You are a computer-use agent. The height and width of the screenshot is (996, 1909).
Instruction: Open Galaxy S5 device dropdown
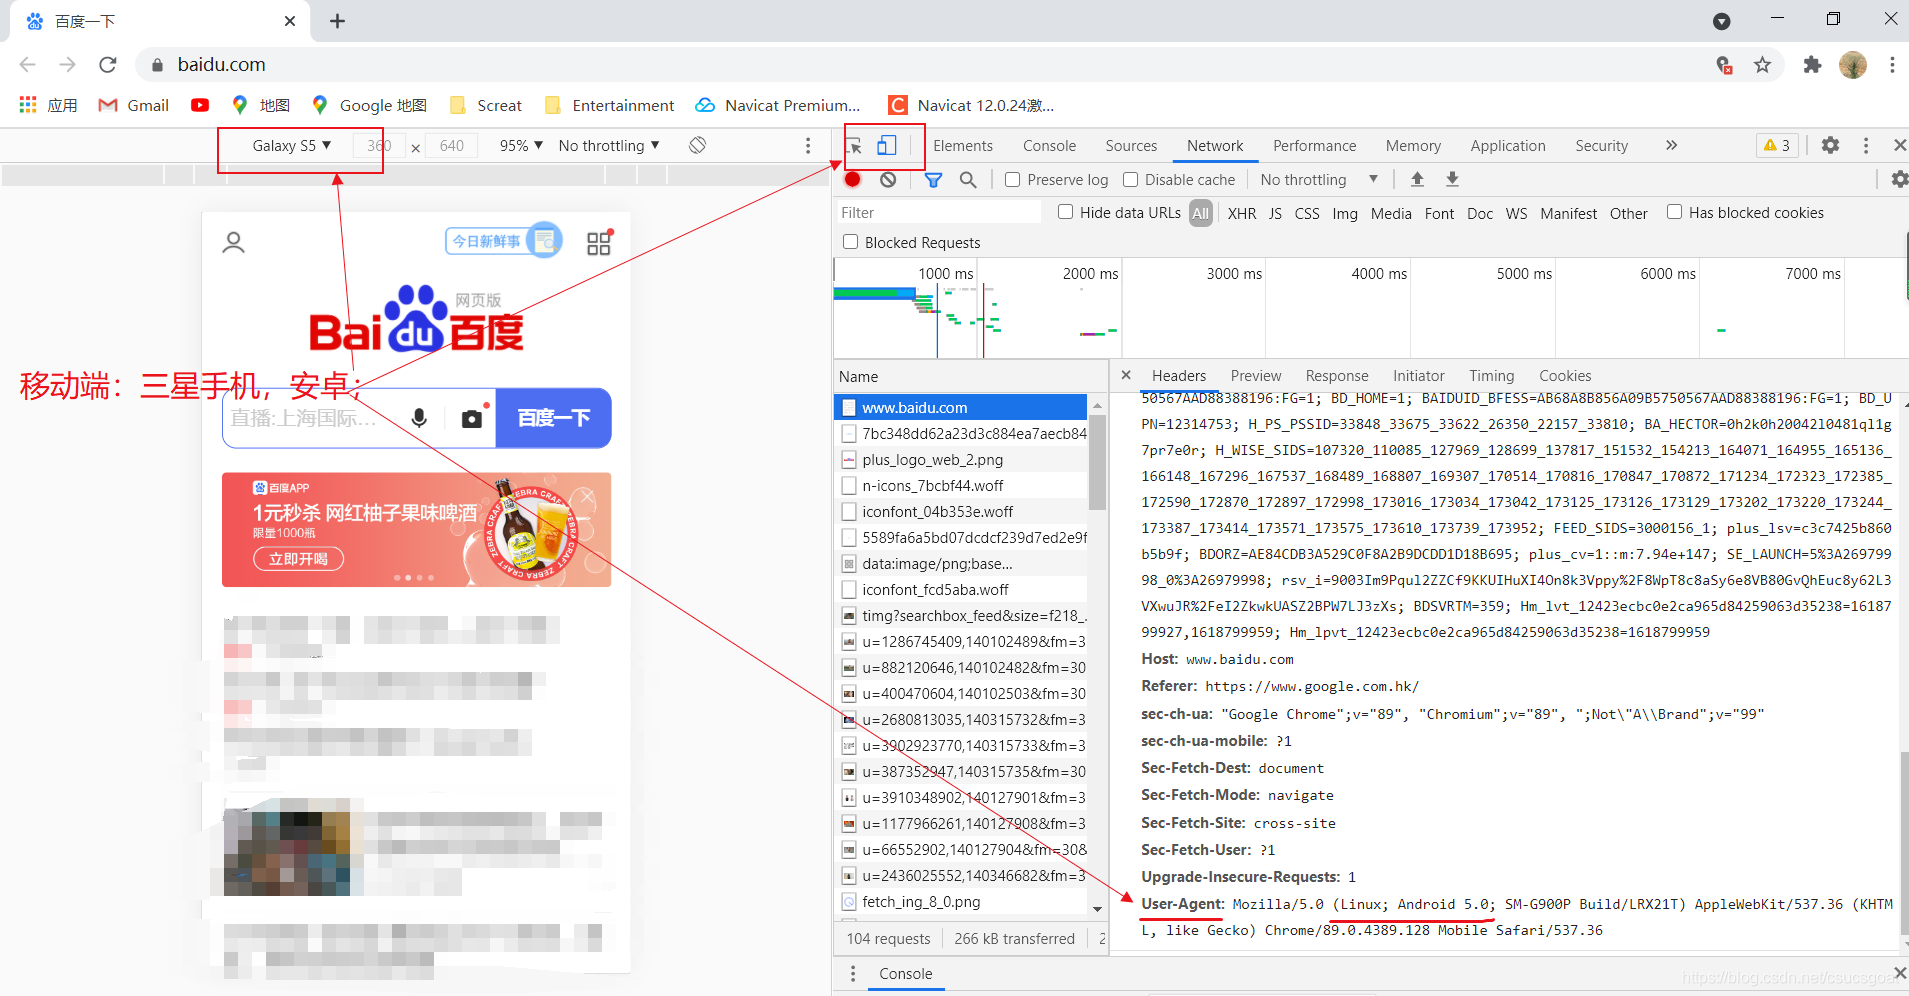(291, 145)
